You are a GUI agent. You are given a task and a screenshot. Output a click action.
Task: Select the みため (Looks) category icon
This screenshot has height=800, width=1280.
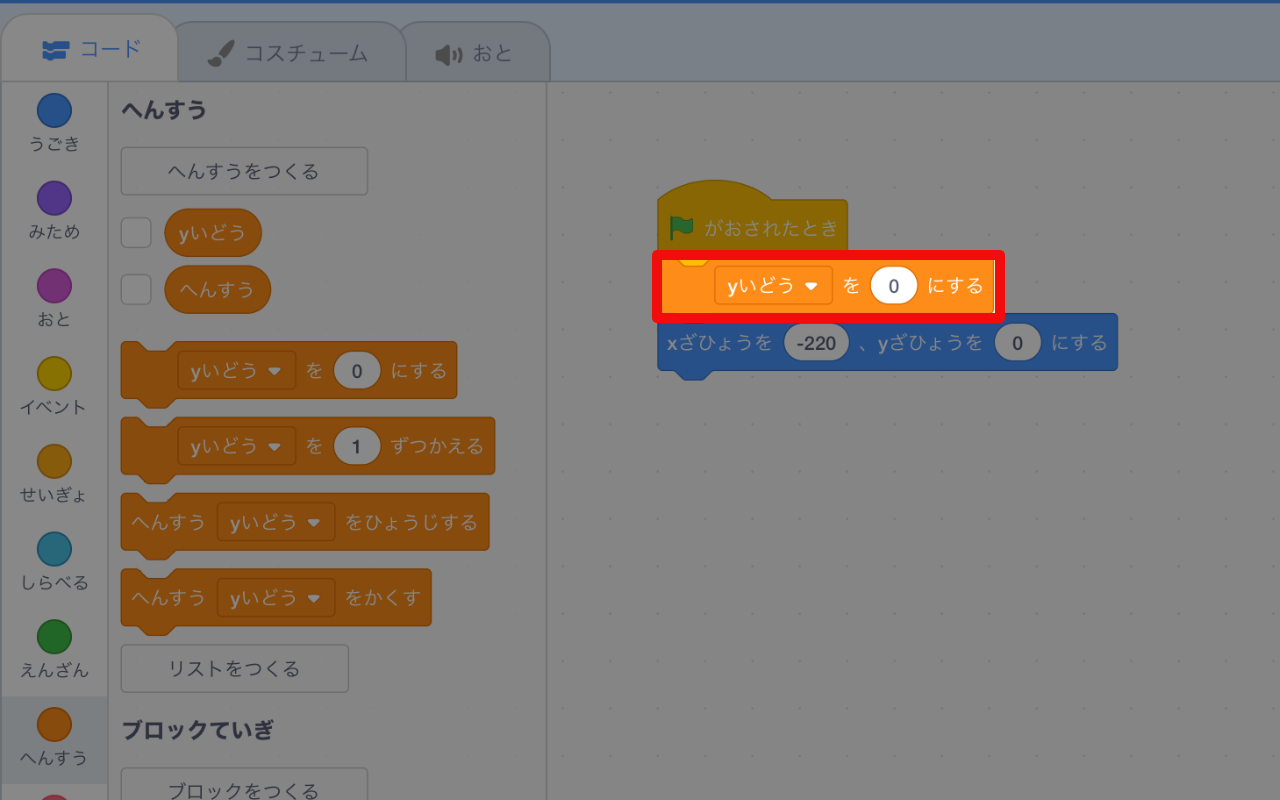(x=54, y=197)
